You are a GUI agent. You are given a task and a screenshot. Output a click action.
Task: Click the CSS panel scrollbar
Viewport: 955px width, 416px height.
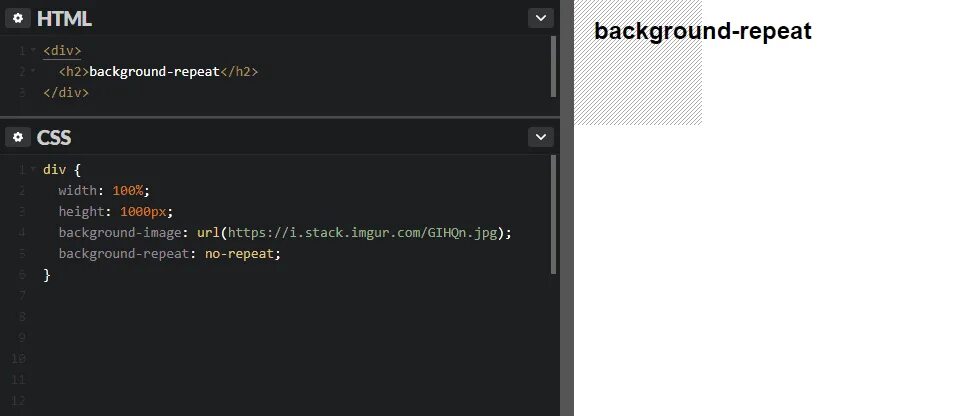pos(553,214)
